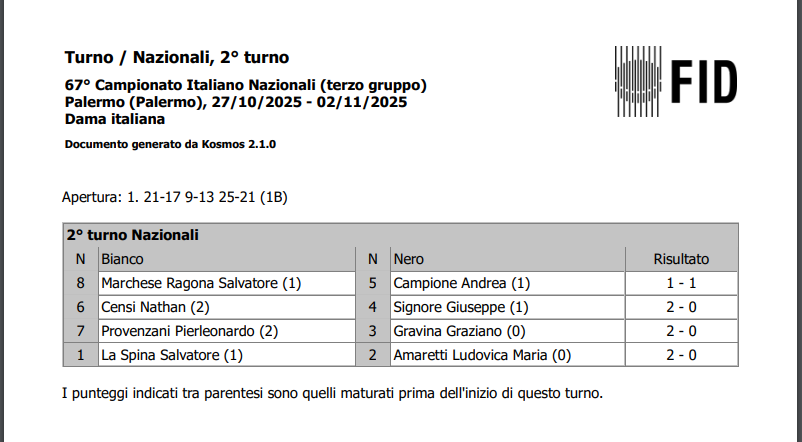Select player Marchese Ragona Salvatore
This screenshot has width=802, height=442.
201,283
